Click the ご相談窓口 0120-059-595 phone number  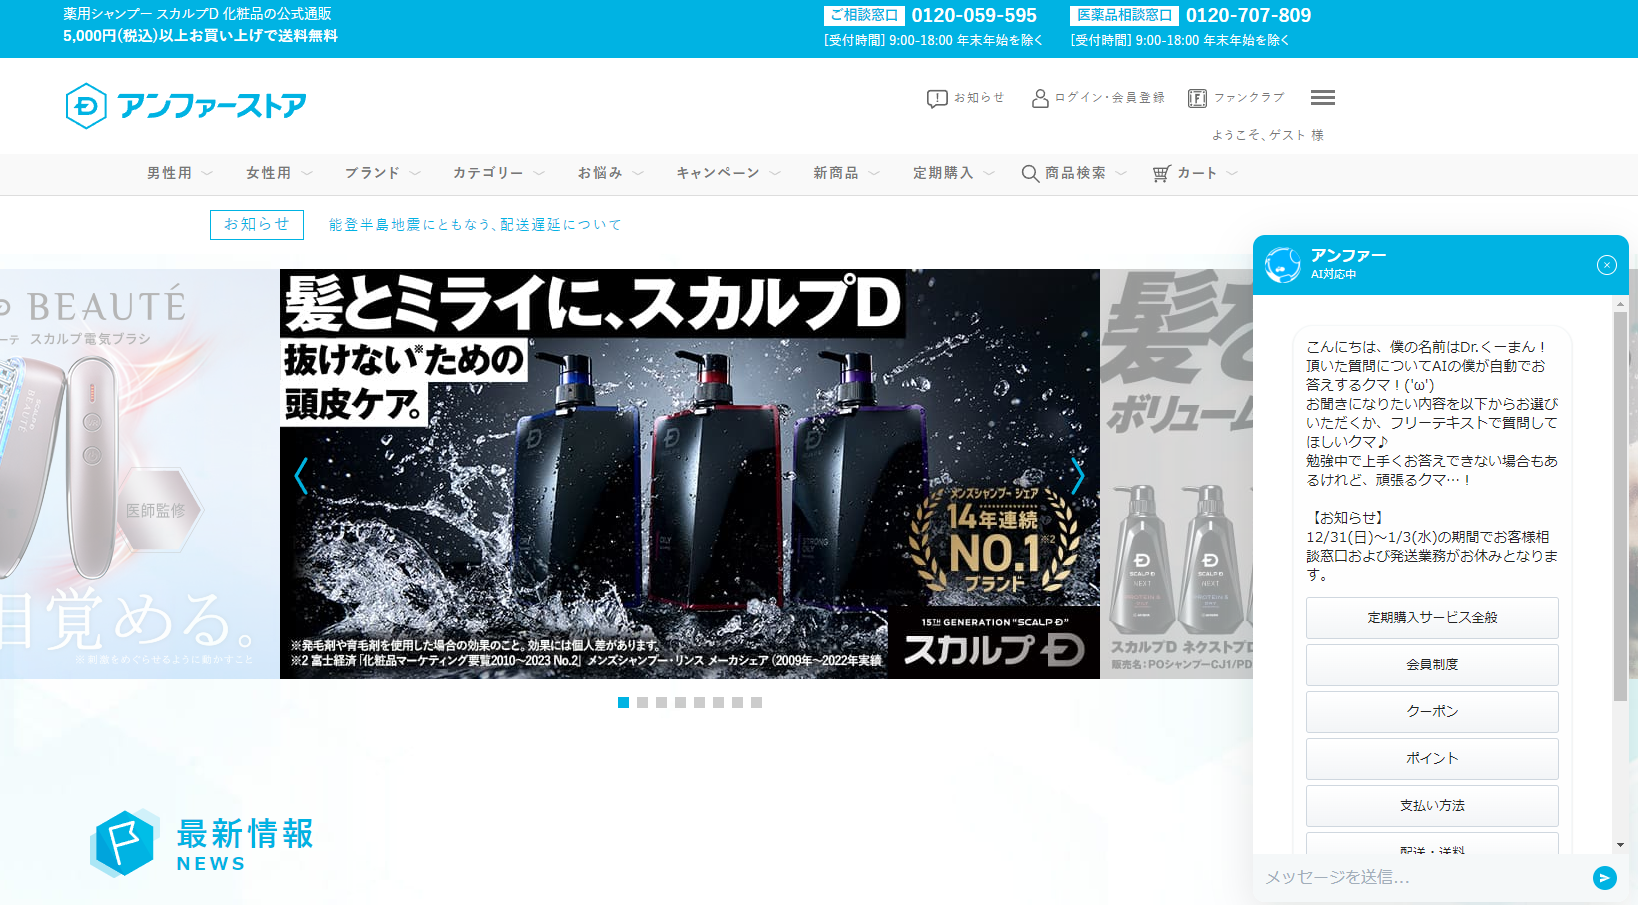(974, 16)
